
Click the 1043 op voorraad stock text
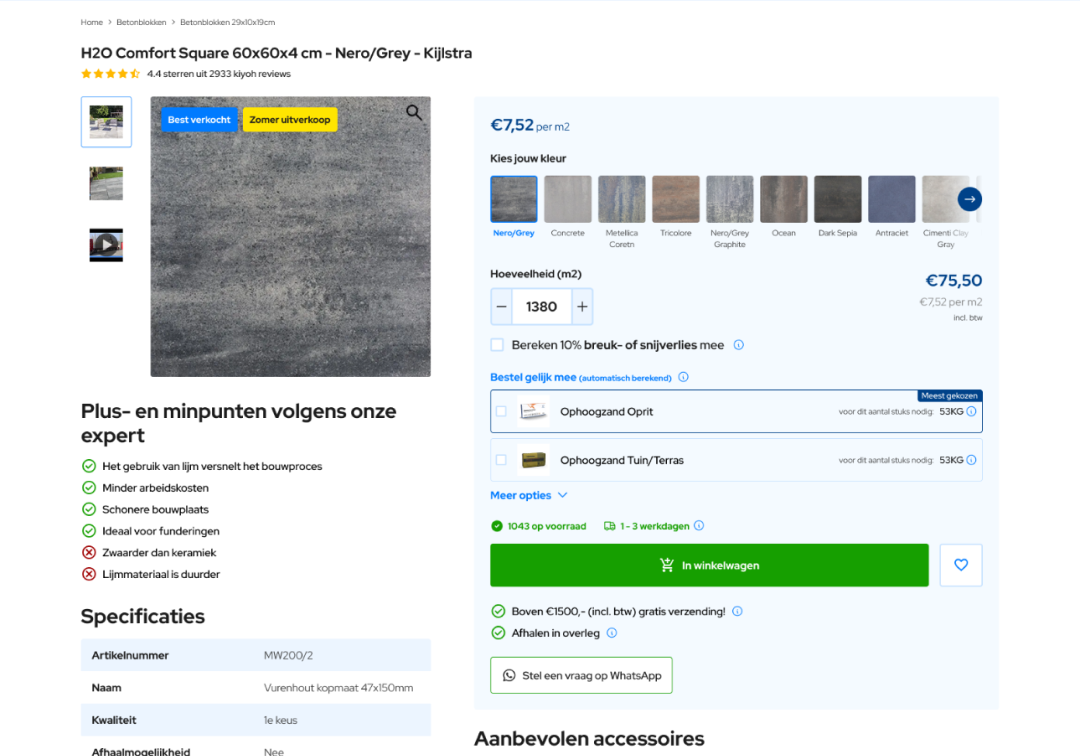tap(547, 526)
